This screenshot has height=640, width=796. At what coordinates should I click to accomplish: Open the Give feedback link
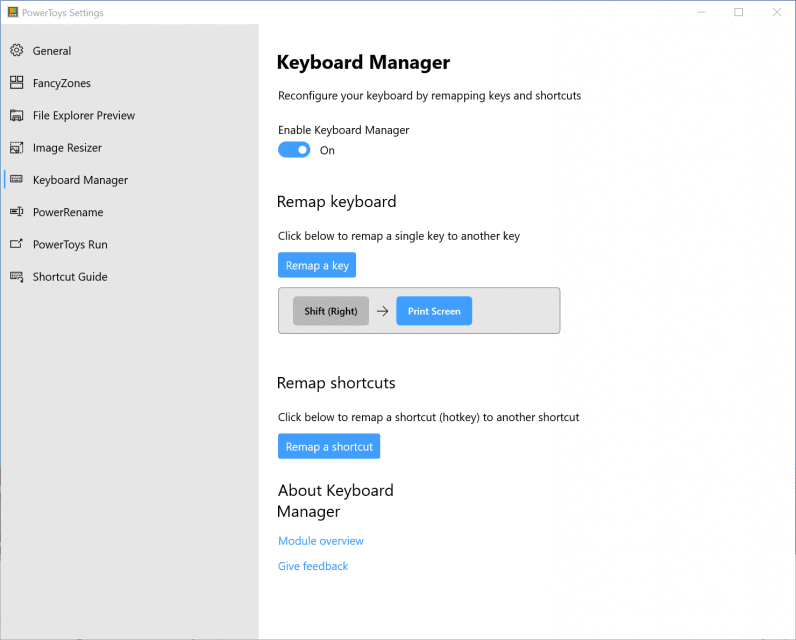point(313,566)
